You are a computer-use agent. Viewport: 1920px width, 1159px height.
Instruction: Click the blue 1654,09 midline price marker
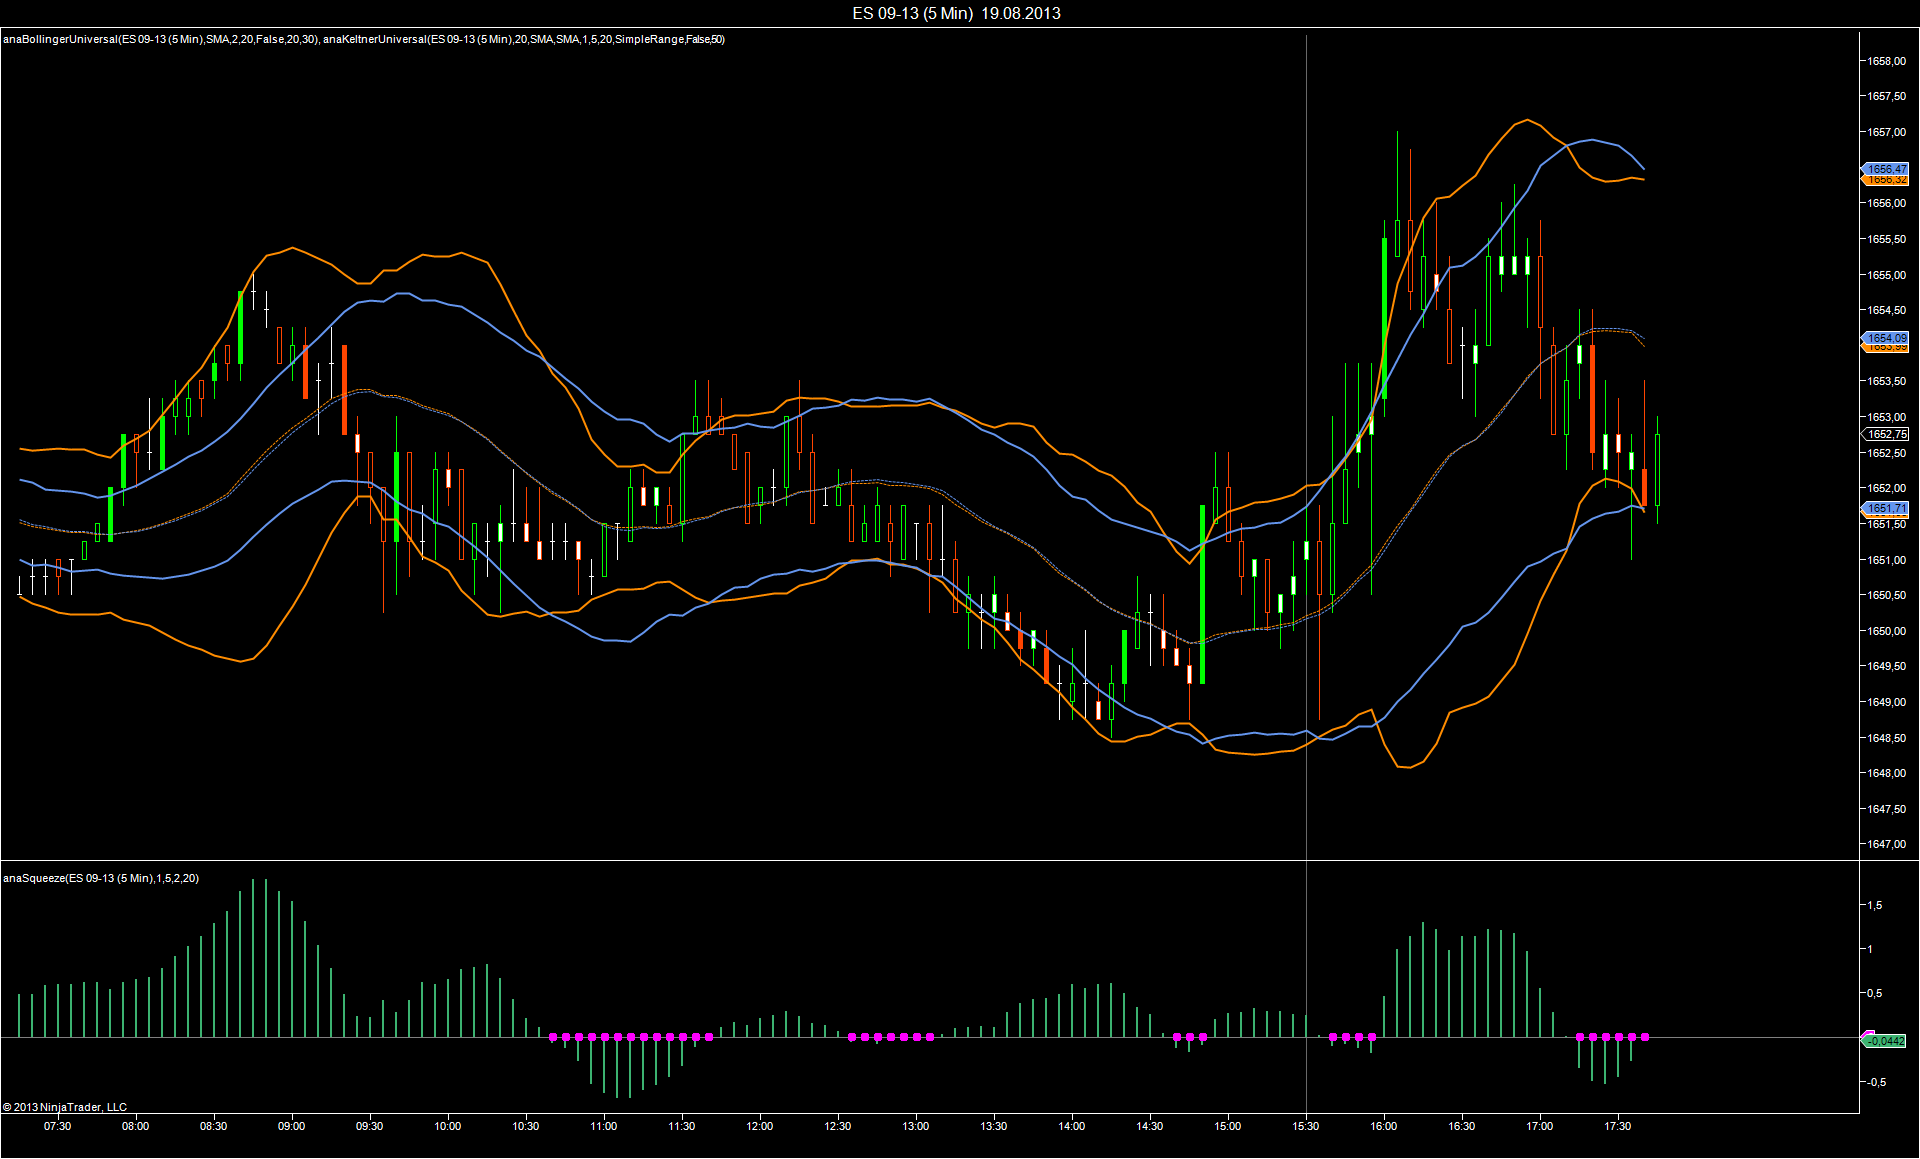tap(1886, 338)
